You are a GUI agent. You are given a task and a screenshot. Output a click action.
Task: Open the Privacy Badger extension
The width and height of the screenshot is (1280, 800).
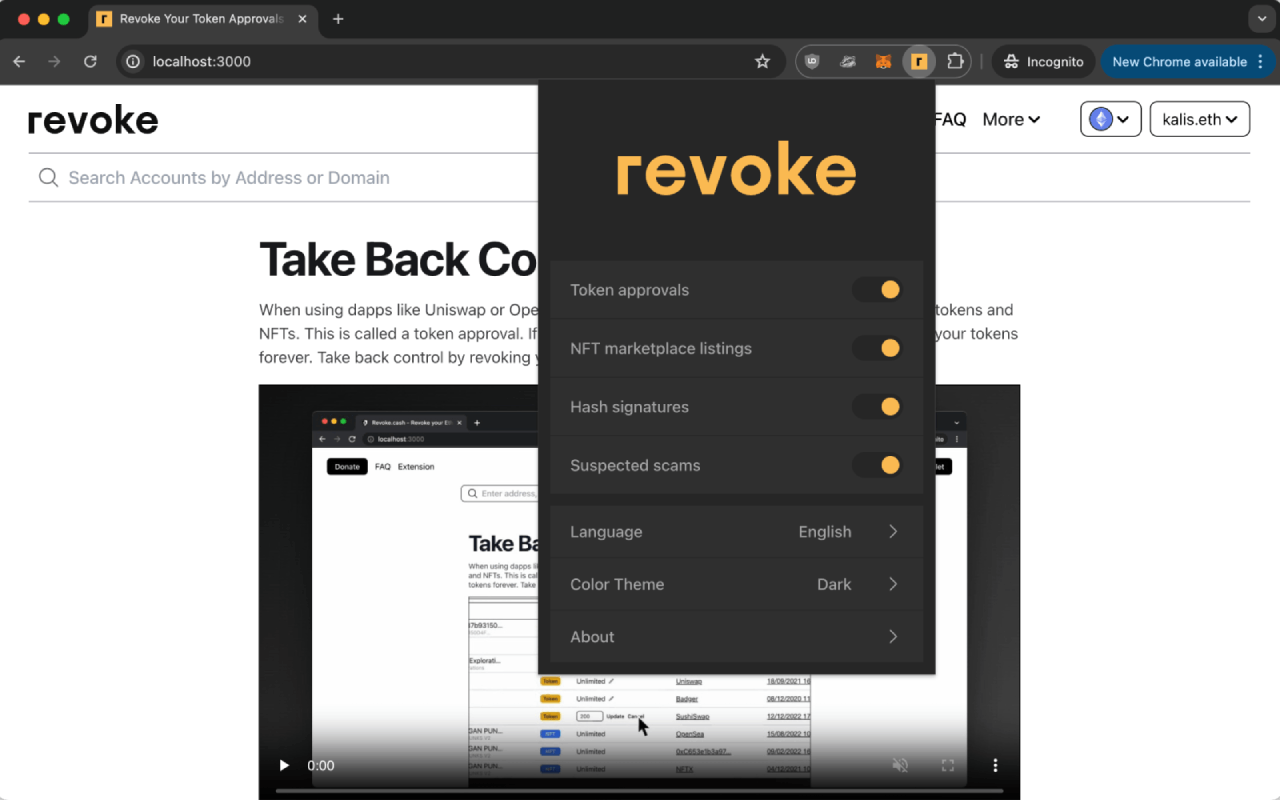[848, 61]
